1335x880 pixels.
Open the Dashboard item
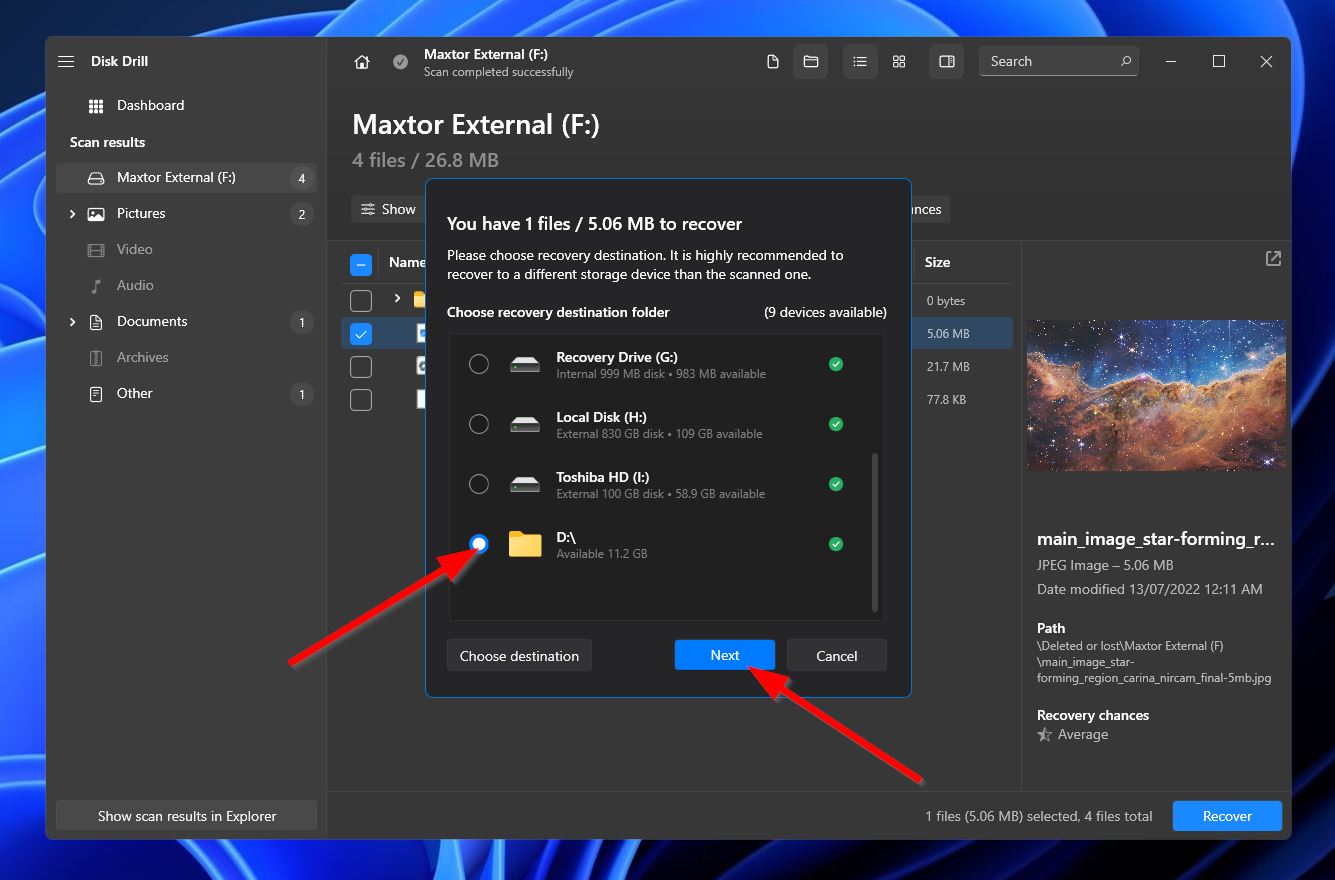[x=186, y=106]
